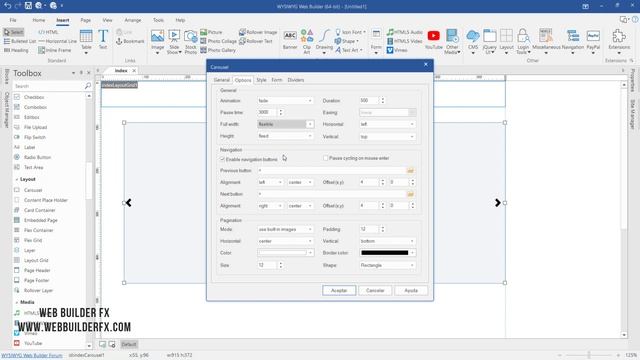Open the Pagination Mode dropdown
This screenshot has height=360, width=640.
(285, 229)
